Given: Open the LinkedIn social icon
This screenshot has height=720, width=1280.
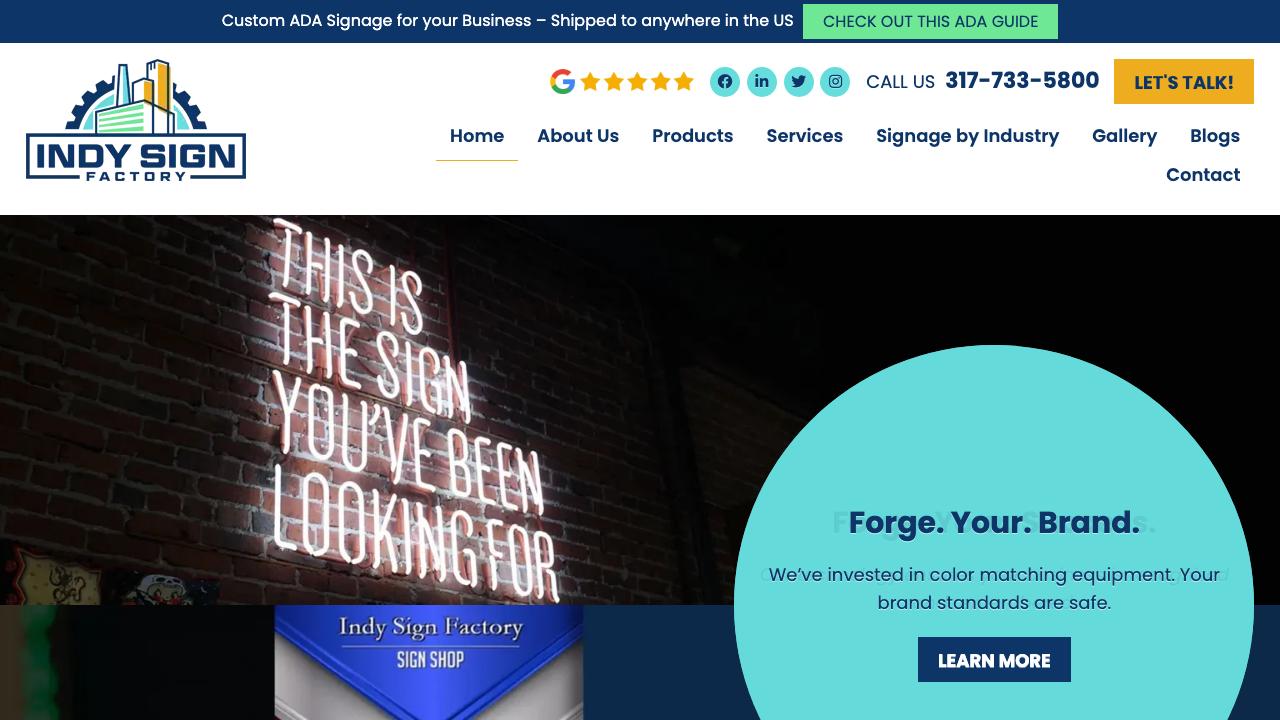Looking at the screenshot, I should tap(762, 82).
